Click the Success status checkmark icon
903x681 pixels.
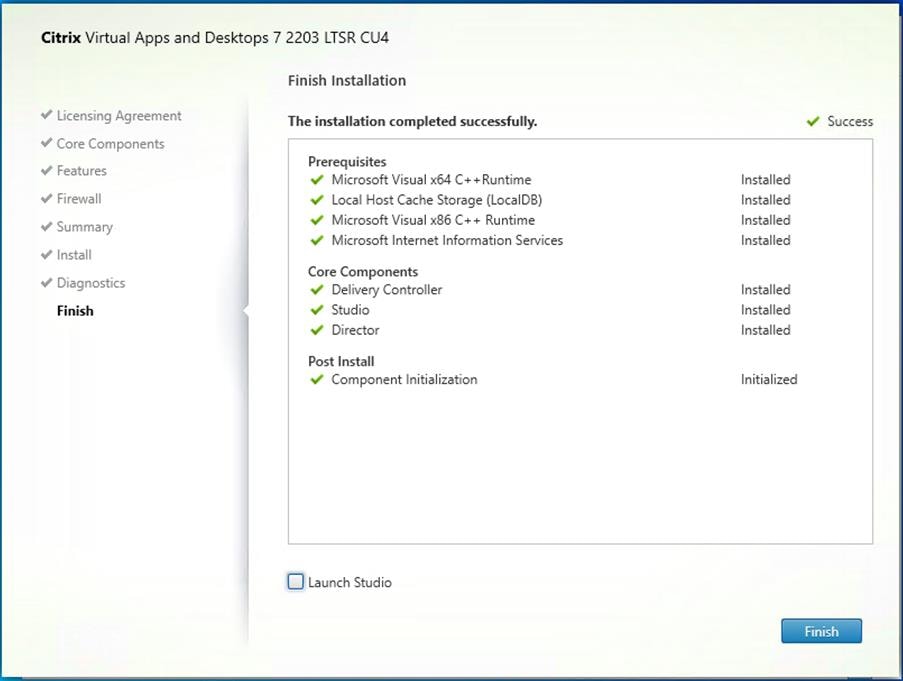pyautogui.click(x=812, y=121)
